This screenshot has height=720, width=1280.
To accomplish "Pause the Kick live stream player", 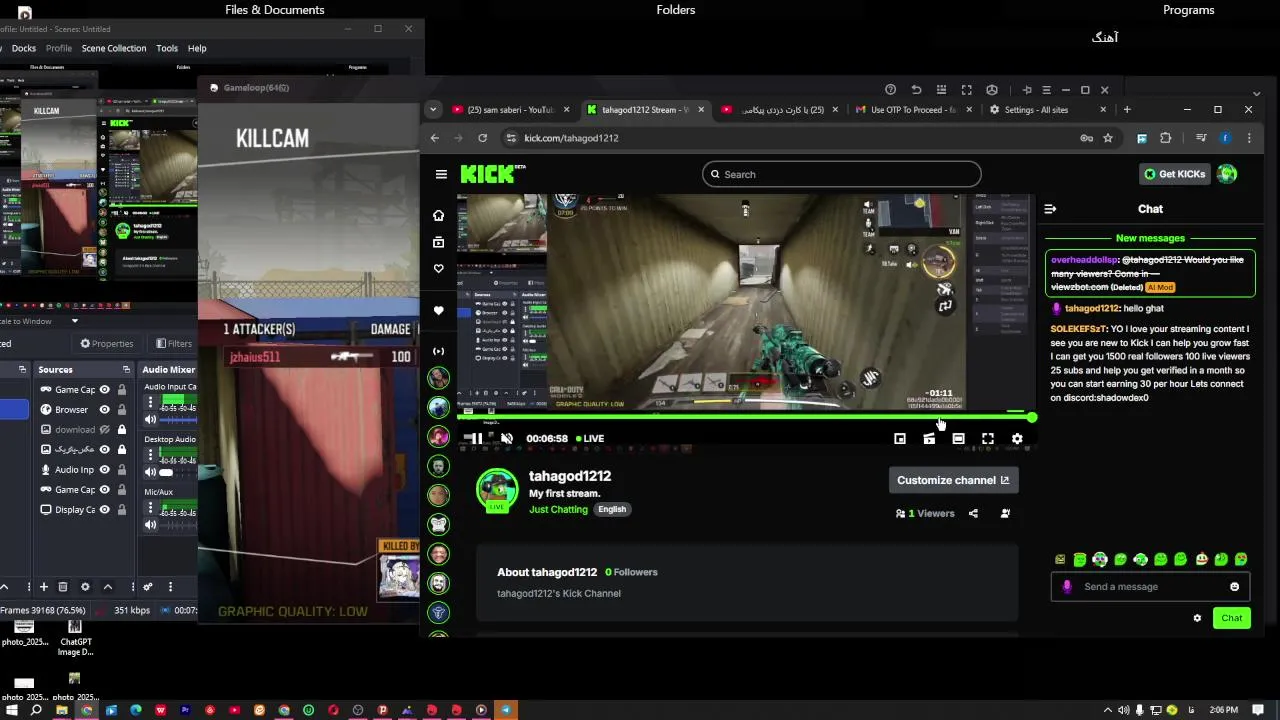I will pyautogui.click(x=477, y=438).
